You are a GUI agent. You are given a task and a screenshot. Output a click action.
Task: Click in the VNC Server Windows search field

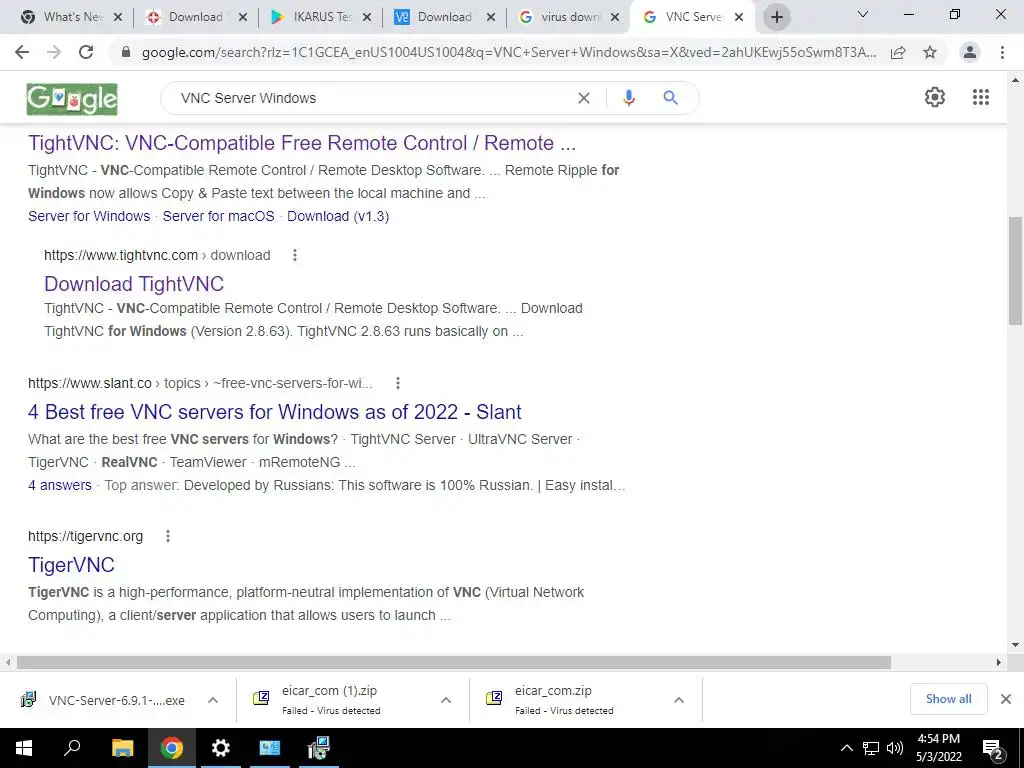pos(372,98)
